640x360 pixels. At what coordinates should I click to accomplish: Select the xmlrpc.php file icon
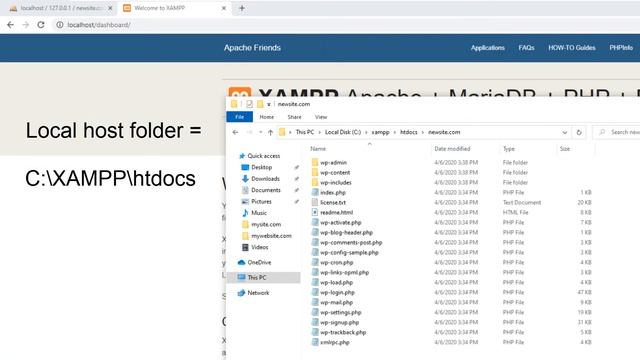[315, 342]
